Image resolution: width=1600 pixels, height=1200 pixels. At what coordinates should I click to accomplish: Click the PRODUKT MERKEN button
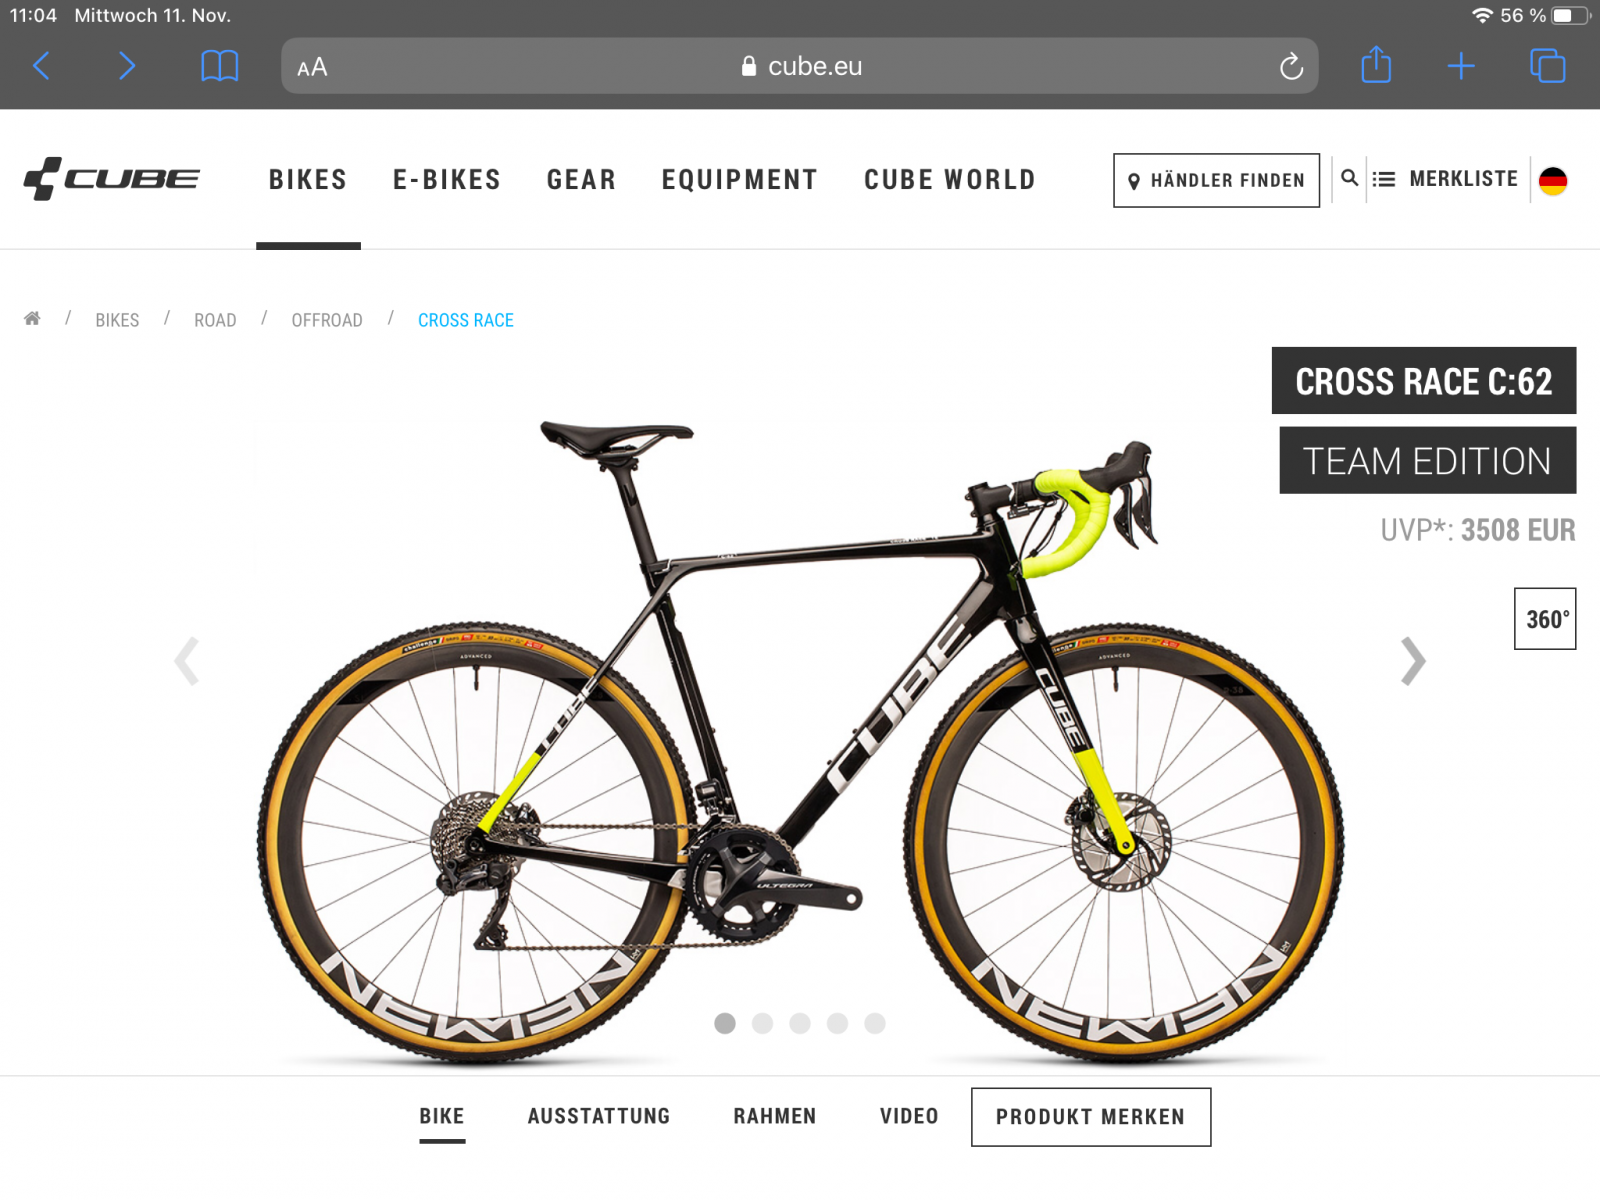(1091, 1117)
